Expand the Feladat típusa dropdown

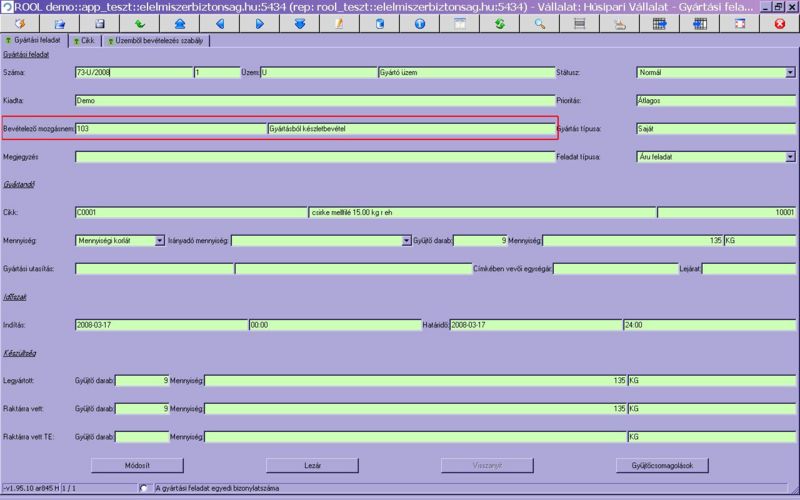tap(790, 157)
